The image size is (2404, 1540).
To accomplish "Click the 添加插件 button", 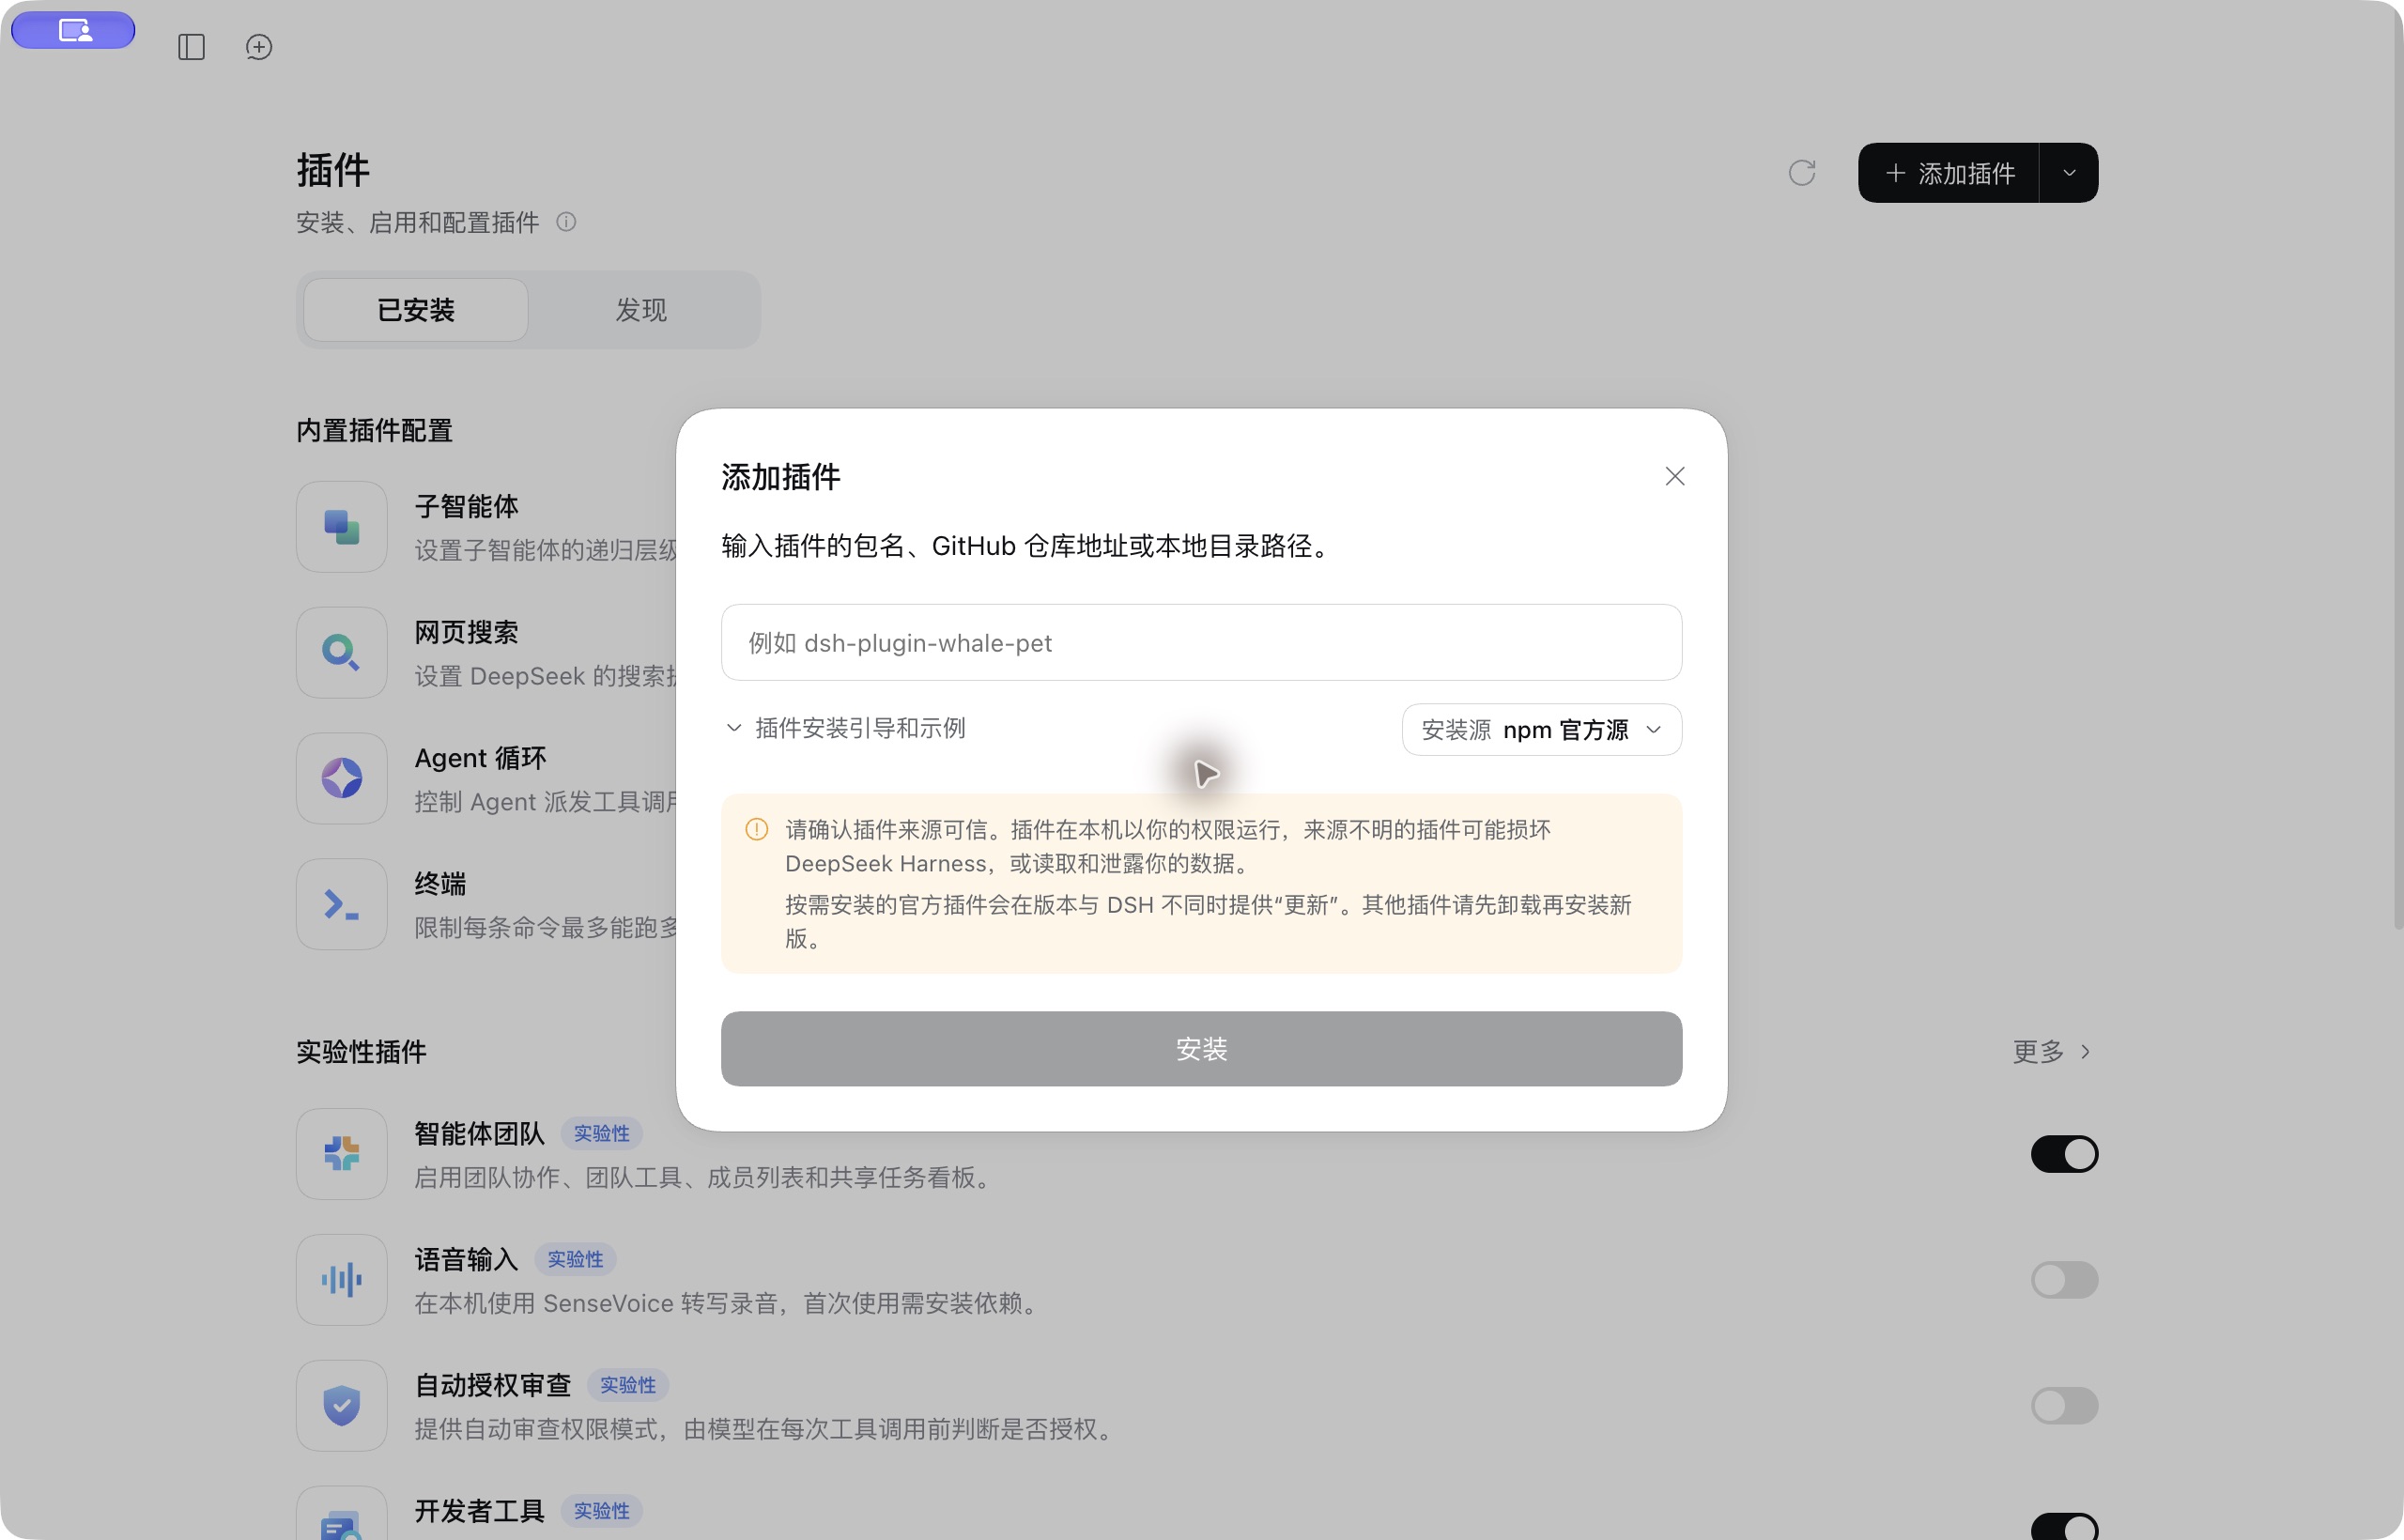I will click(x=1948, y=173).
